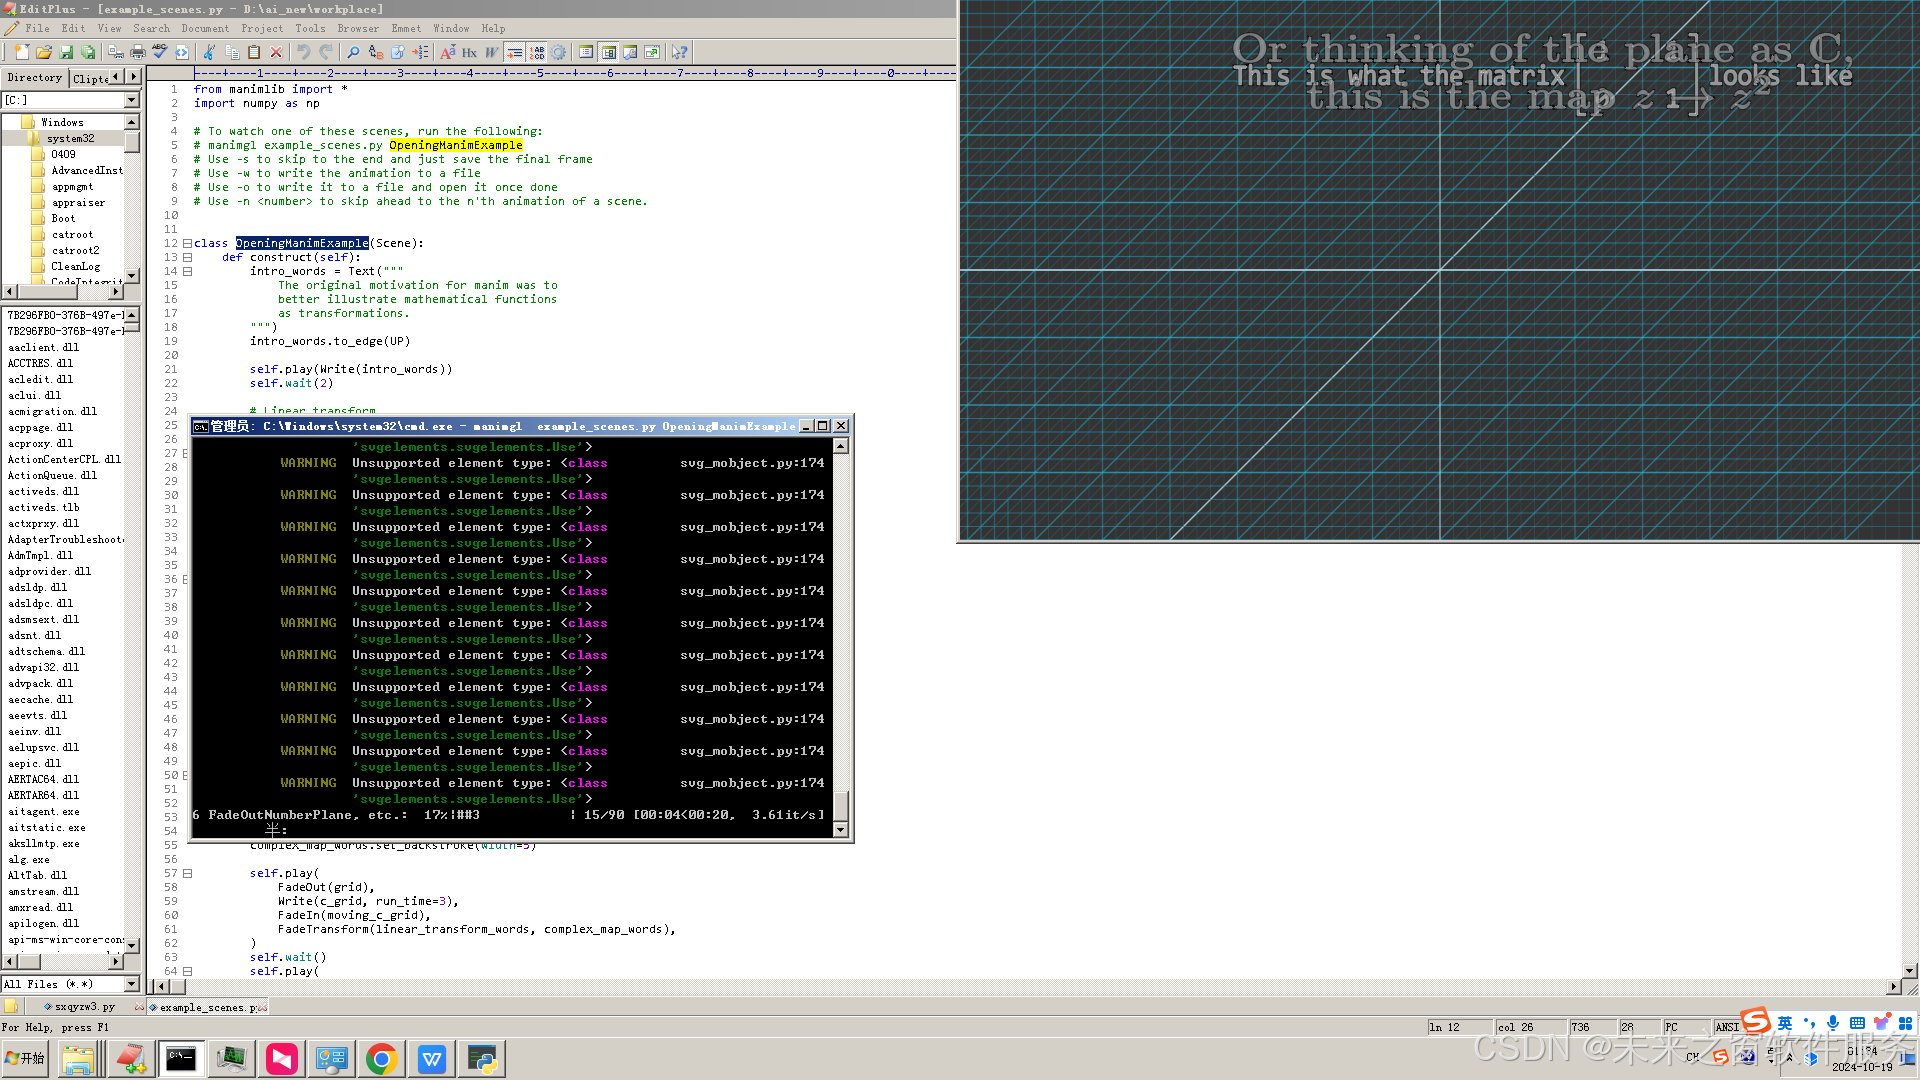Open the All Files filter dropdown
The image size is (1920, 1080).
[x=131, y=984]
